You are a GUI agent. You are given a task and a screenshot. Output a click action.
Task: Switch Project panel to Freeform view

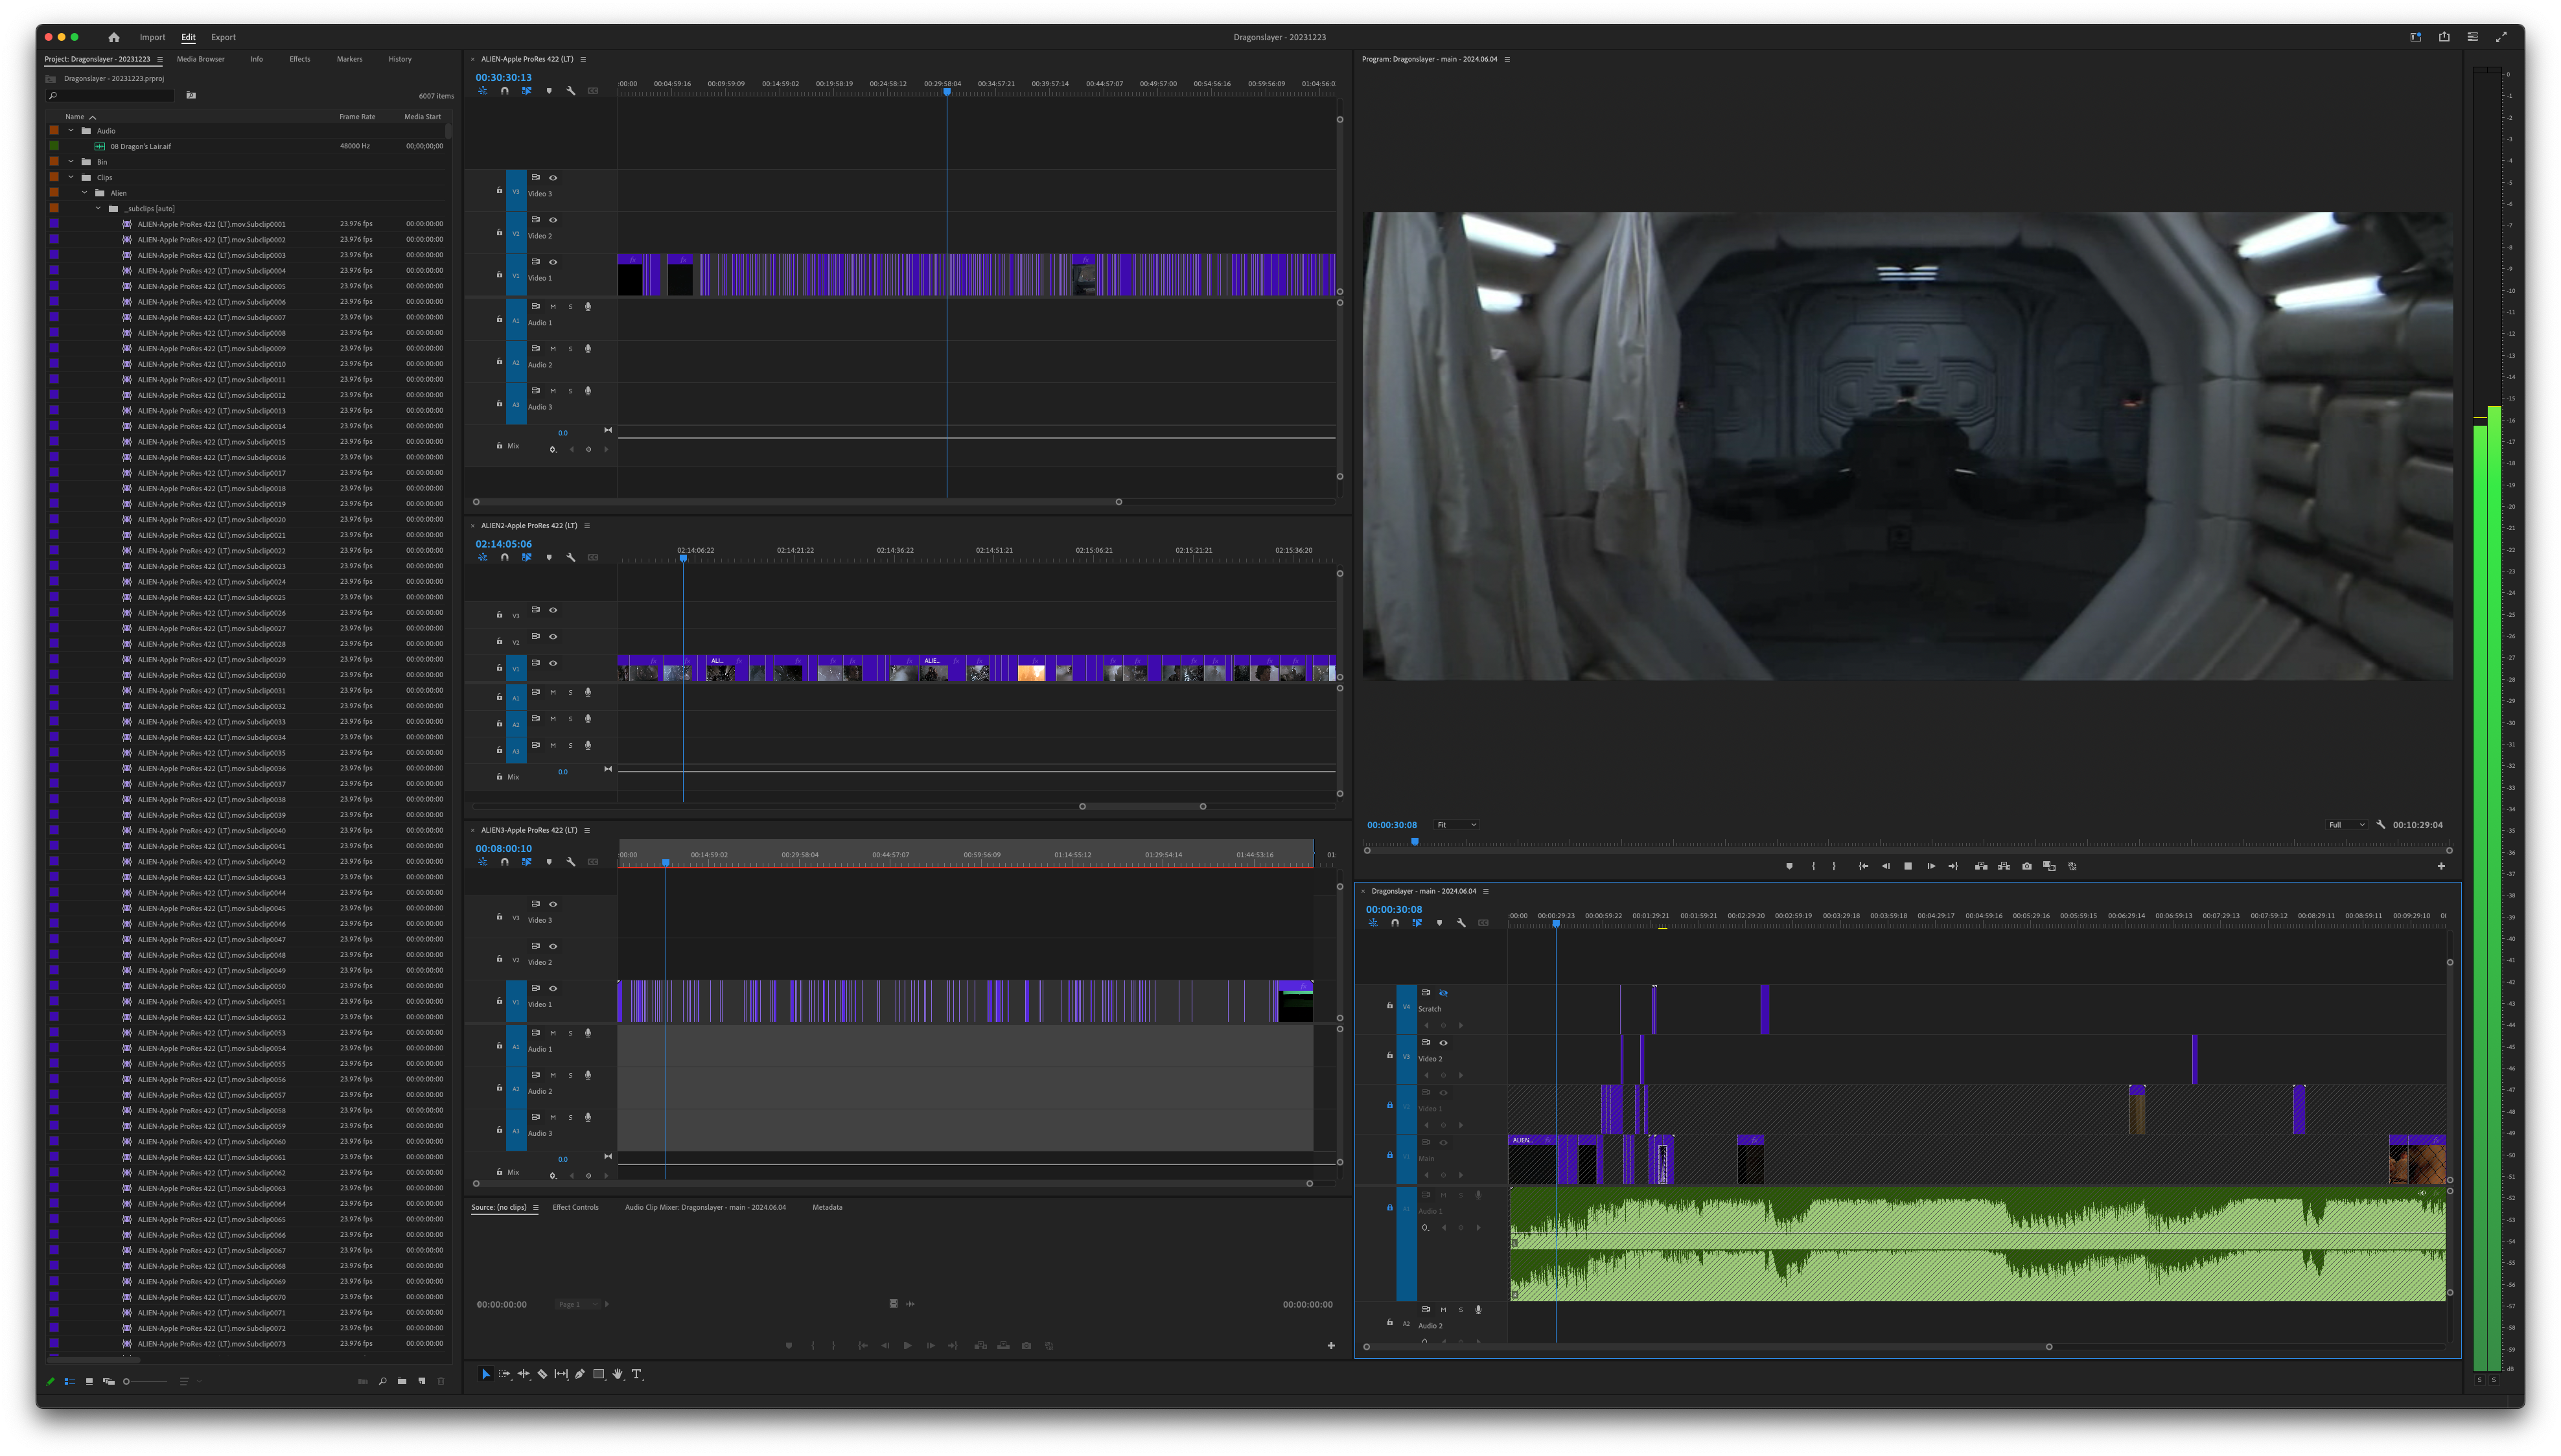click(x=109, y=1381)
